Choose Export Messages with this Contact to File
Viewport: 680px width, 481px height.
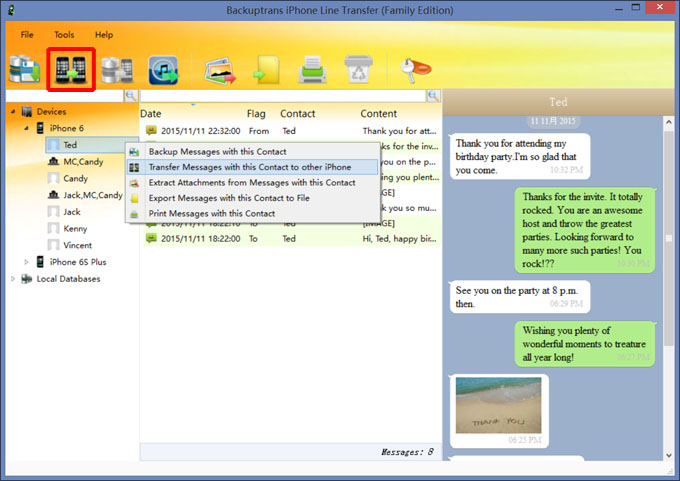click(x=252, y=198)
